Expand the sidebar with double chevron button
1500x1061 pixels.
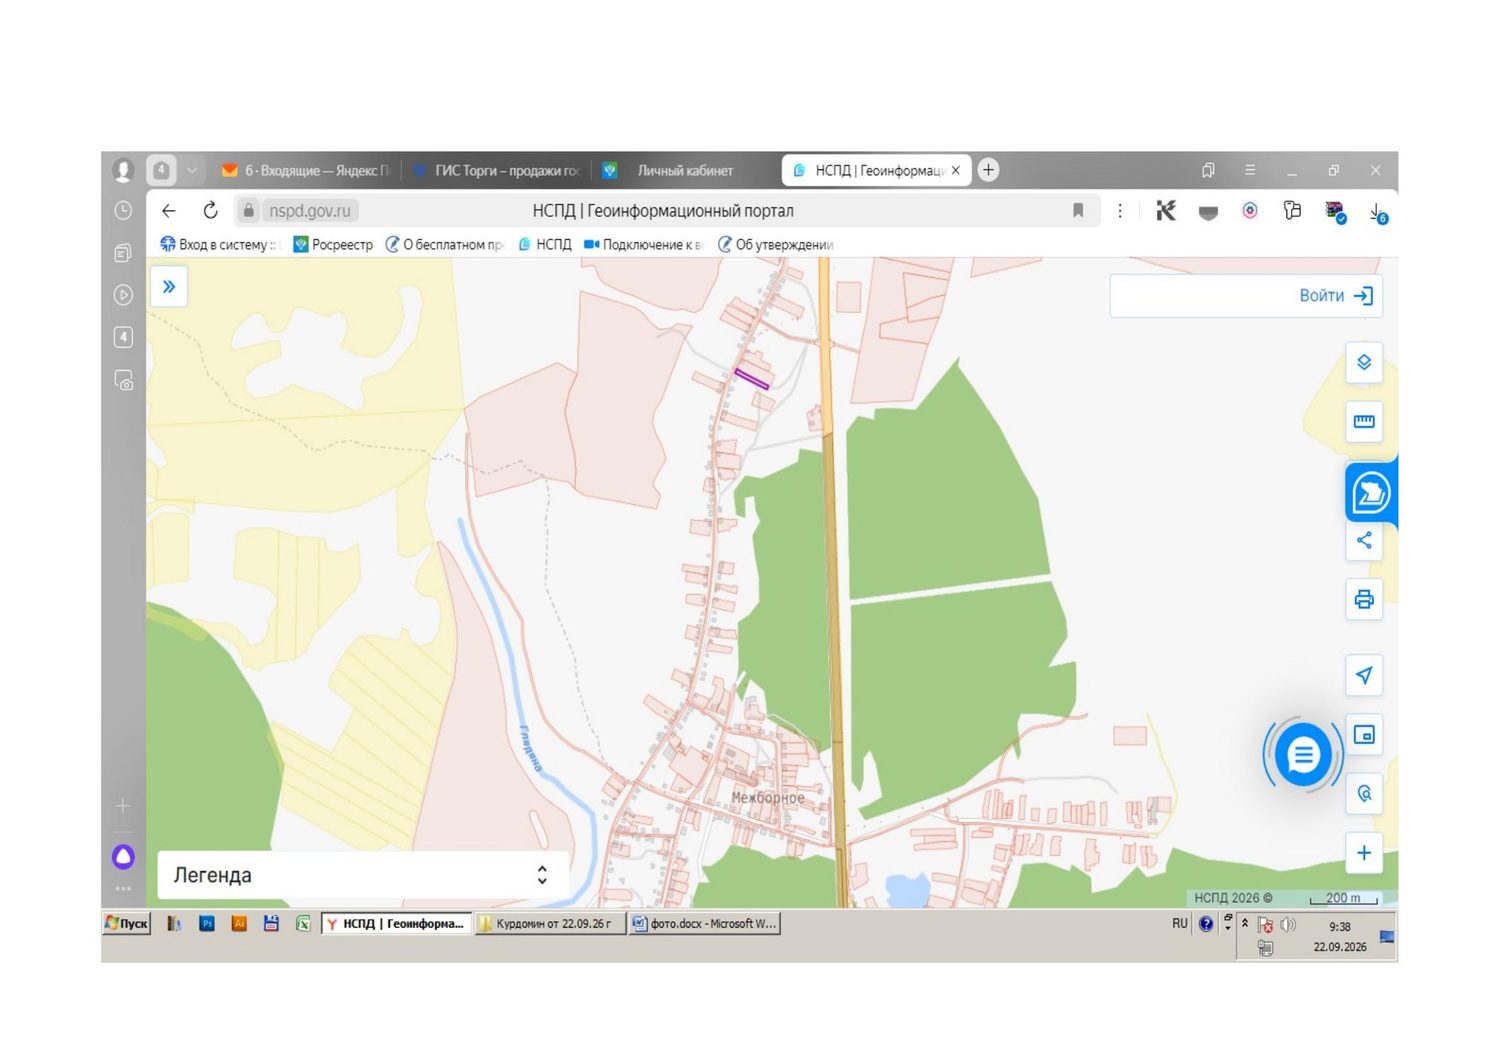pyautogui.click(x=169, y=287)
